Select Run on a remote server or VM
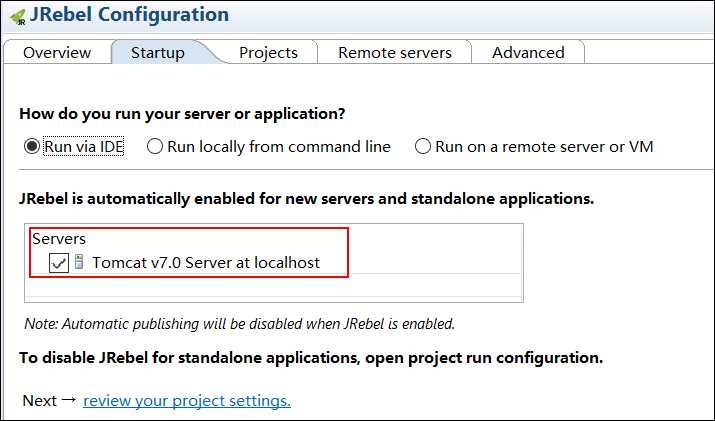715x421 pixels. [x=423, y=146]
